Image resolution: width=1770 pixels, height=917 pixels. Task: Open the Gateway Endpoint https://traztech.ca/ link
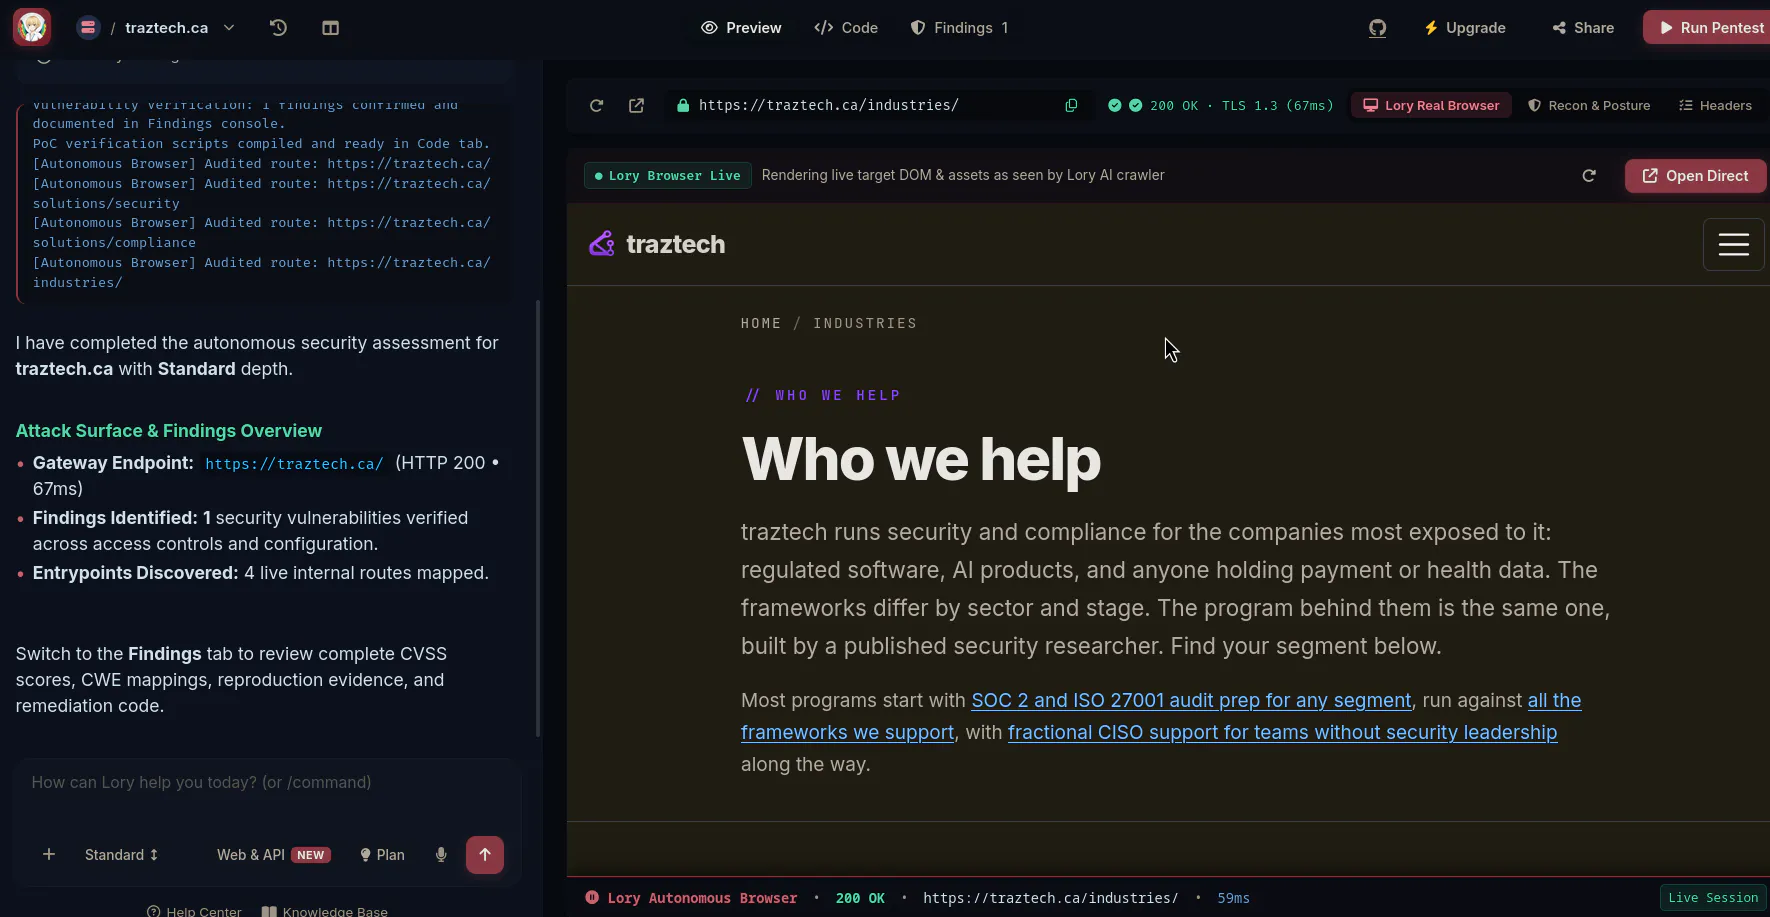pyautogui.click(x=294, y=463)
